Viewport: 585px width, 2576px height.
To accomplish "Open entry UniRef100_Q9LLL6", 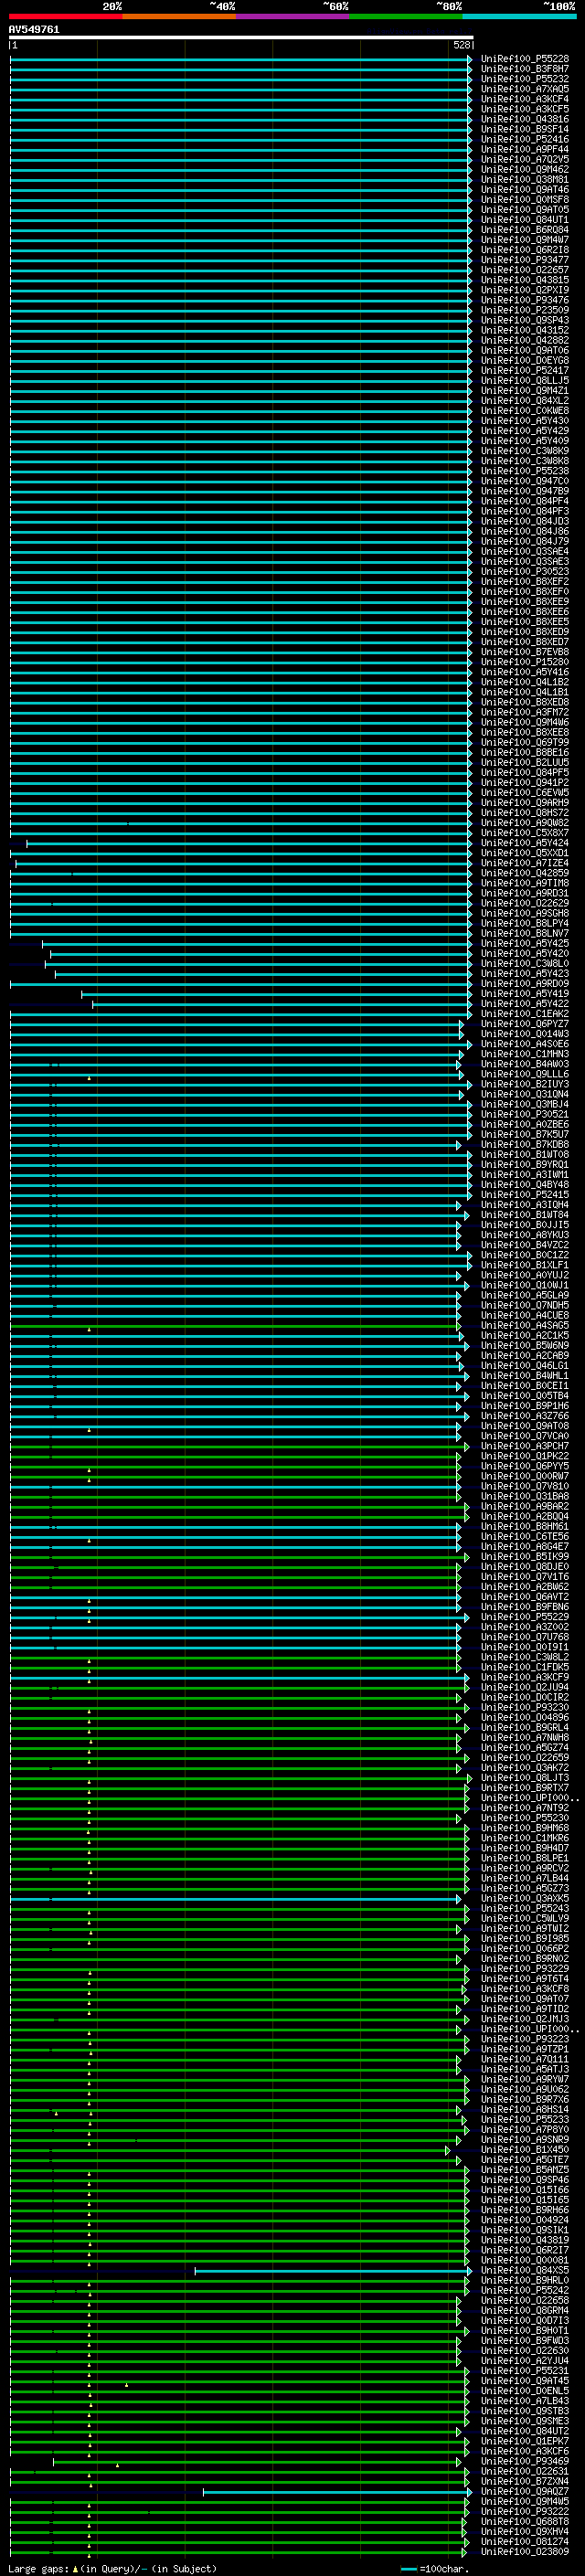I will (524, 1074).
